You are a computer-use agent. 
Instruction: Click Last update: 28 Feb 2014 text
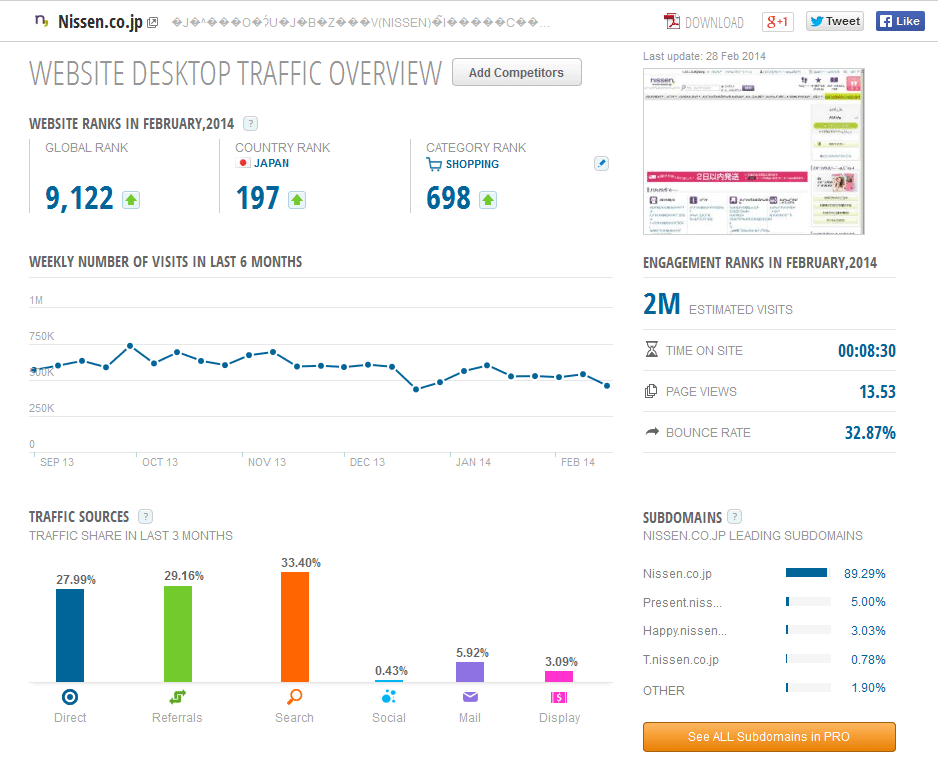[x=704, y=56]
